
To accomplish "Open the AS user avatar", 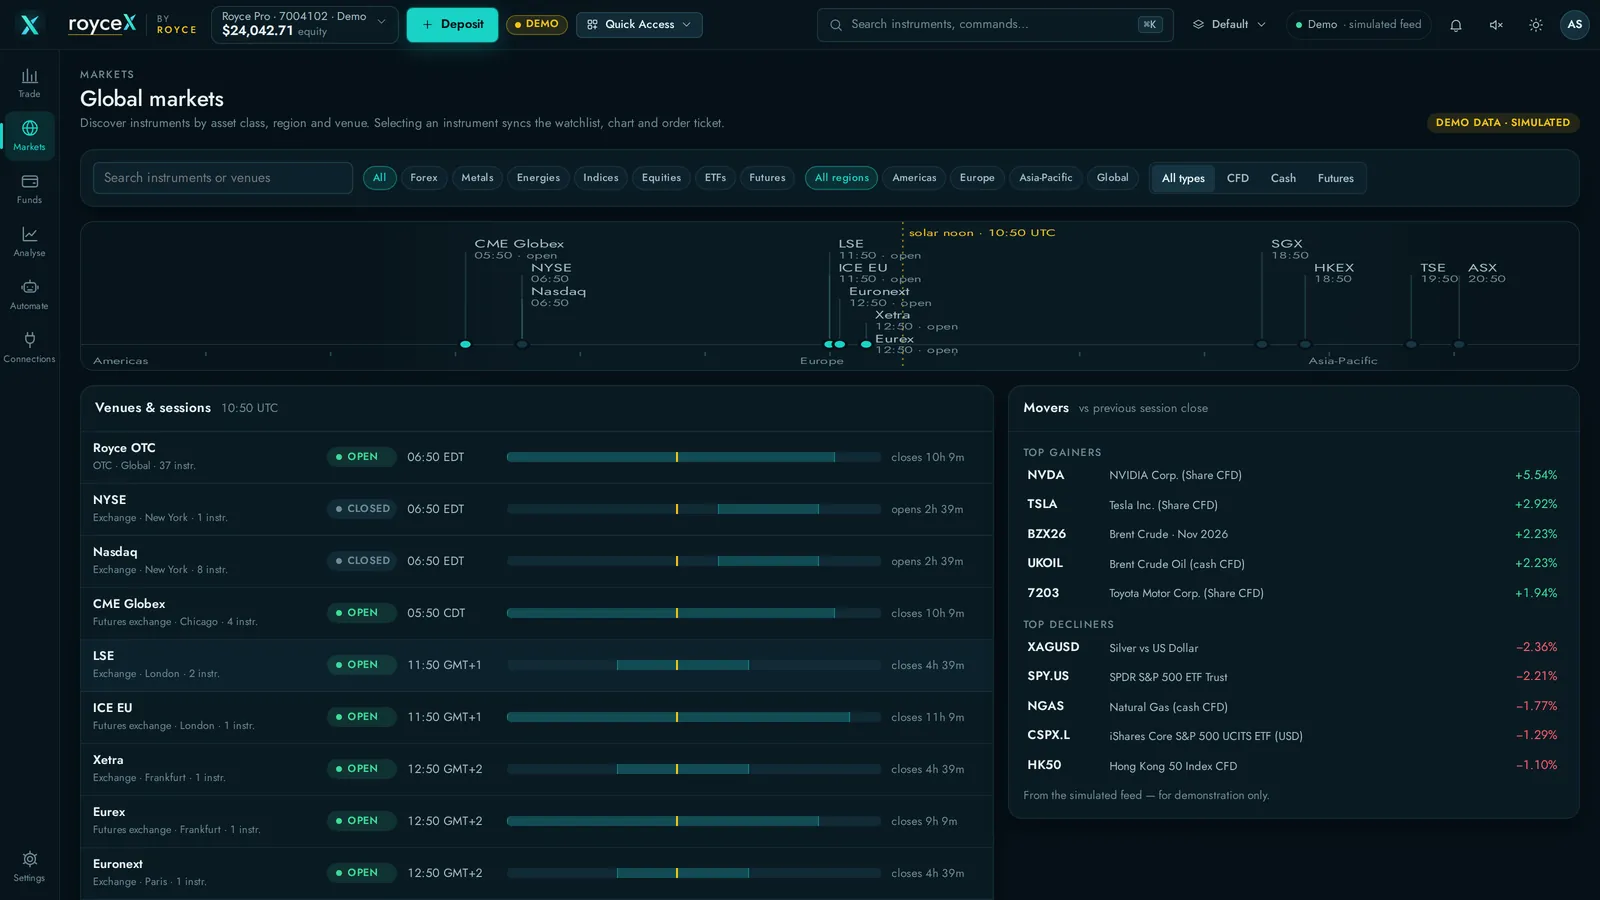I will (1575, 25).
